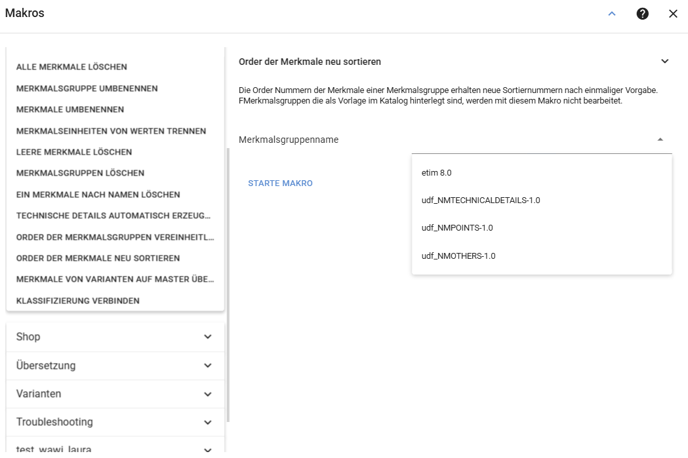The width and height of the screenshot is (688, 458).
Task: Expand the Übersetzung section chevron
Action: click(x=208, y=365)
